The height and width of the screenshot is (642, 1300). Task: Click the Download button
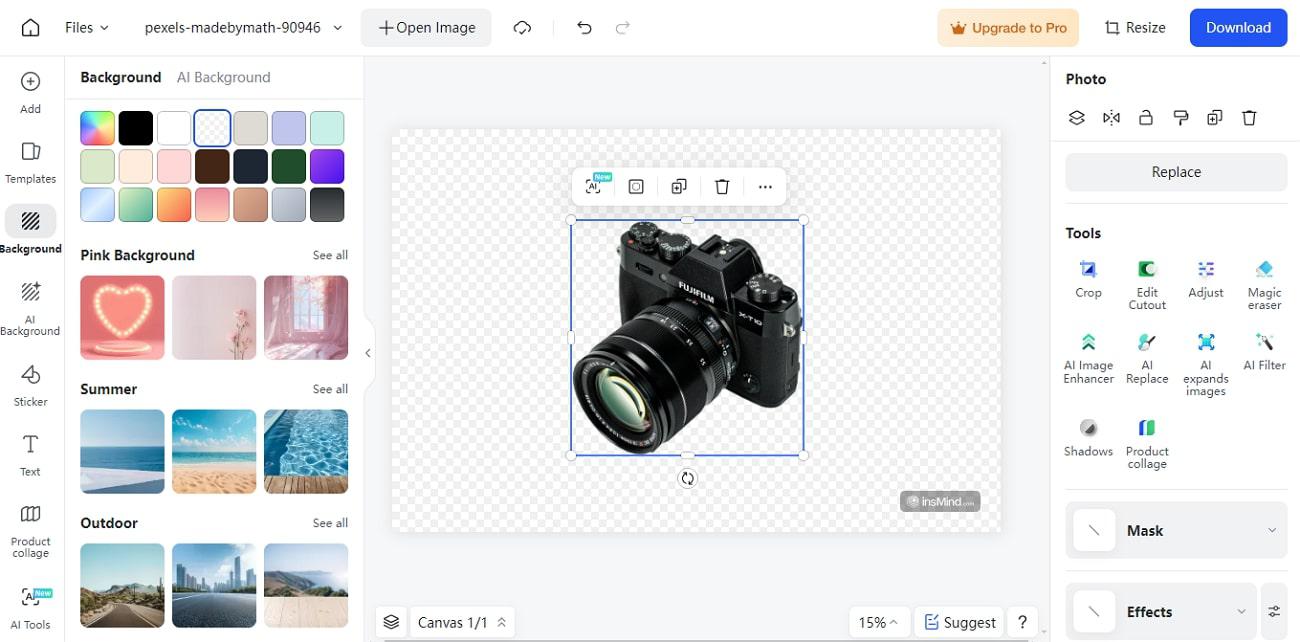(x=1238, y=28)
